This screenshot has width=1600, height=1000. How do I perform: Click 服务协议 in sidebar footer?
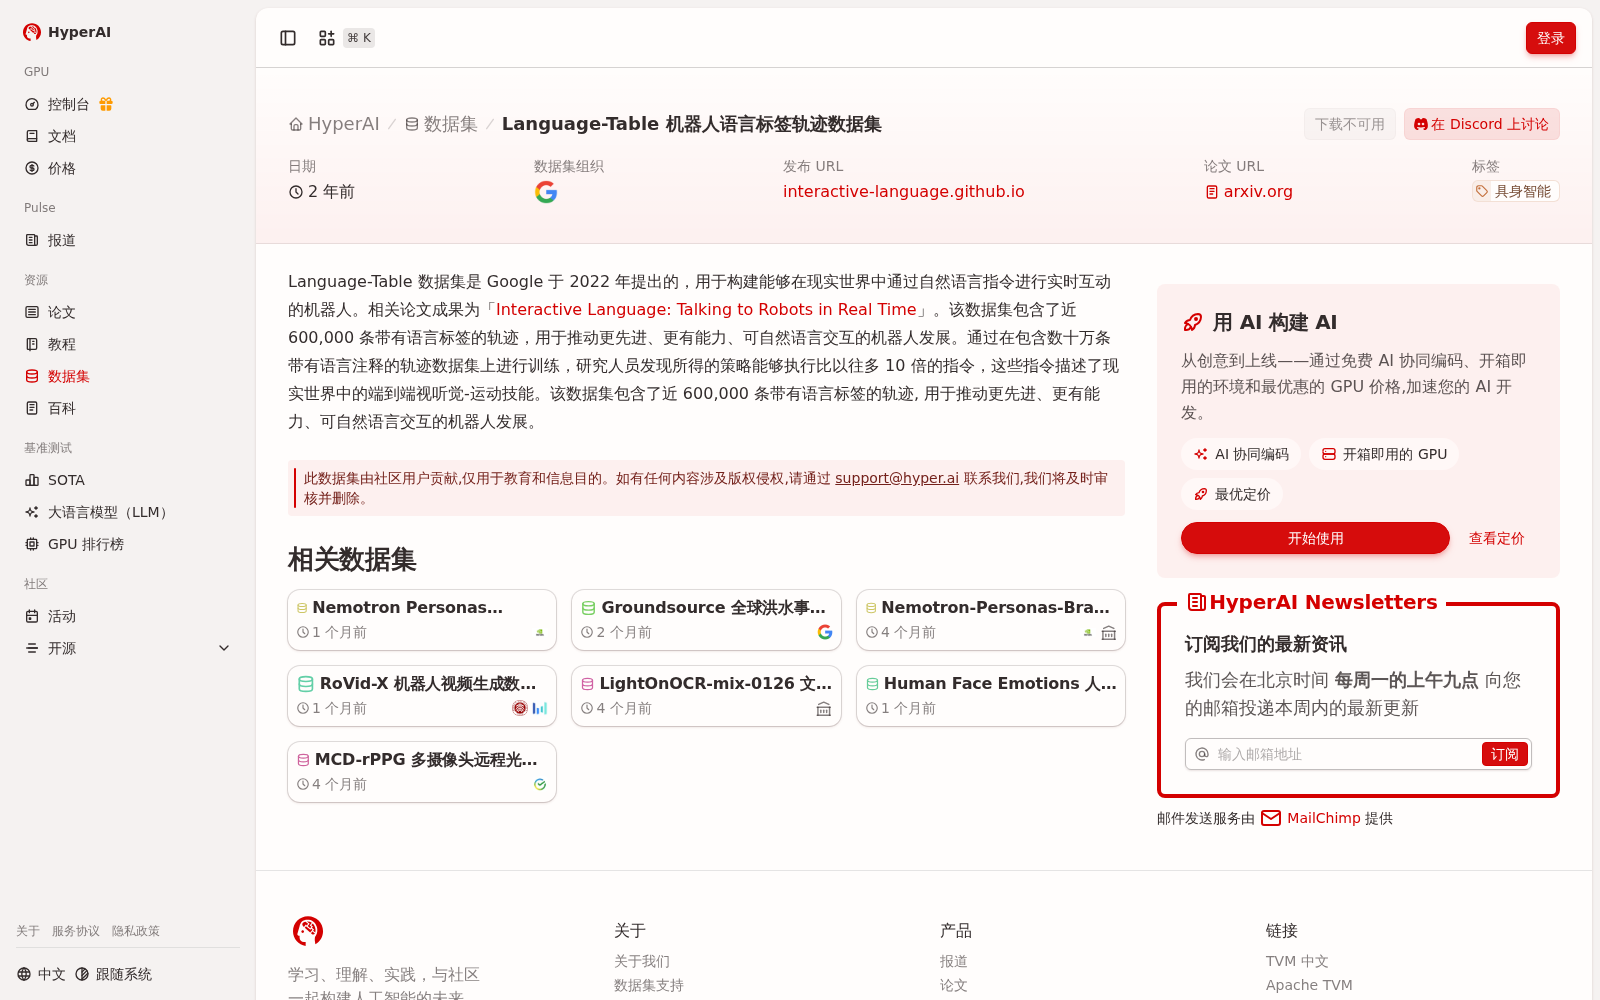pos(76,931)
